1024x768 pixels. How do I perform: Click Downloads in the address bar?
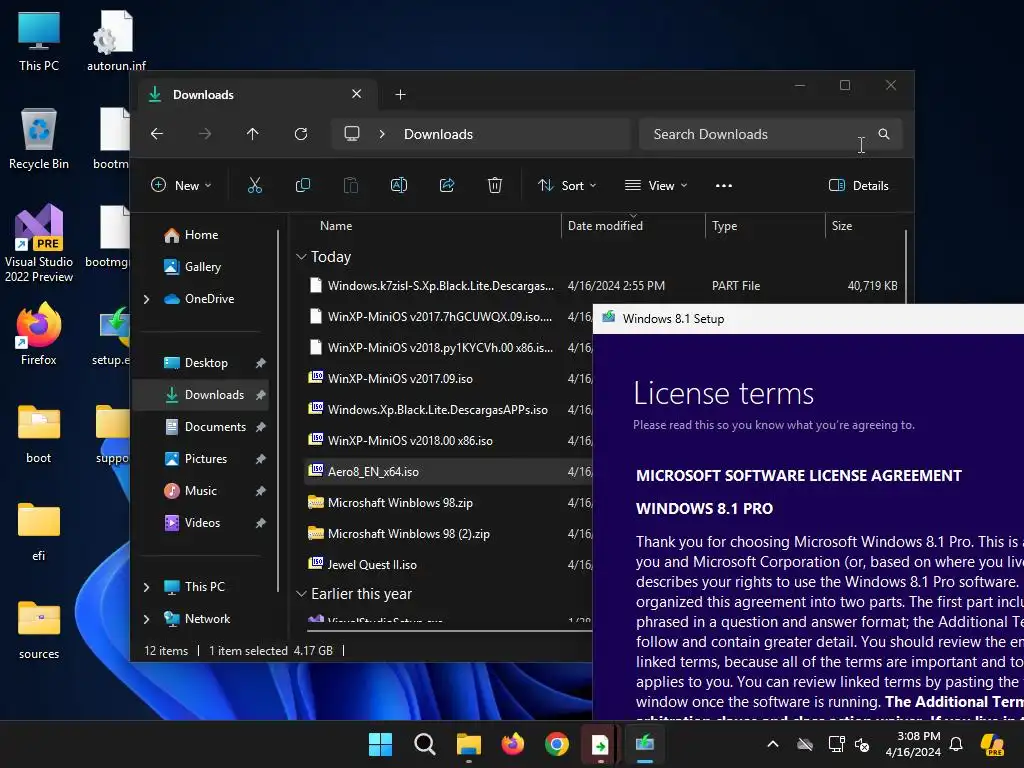click(438, 134)
